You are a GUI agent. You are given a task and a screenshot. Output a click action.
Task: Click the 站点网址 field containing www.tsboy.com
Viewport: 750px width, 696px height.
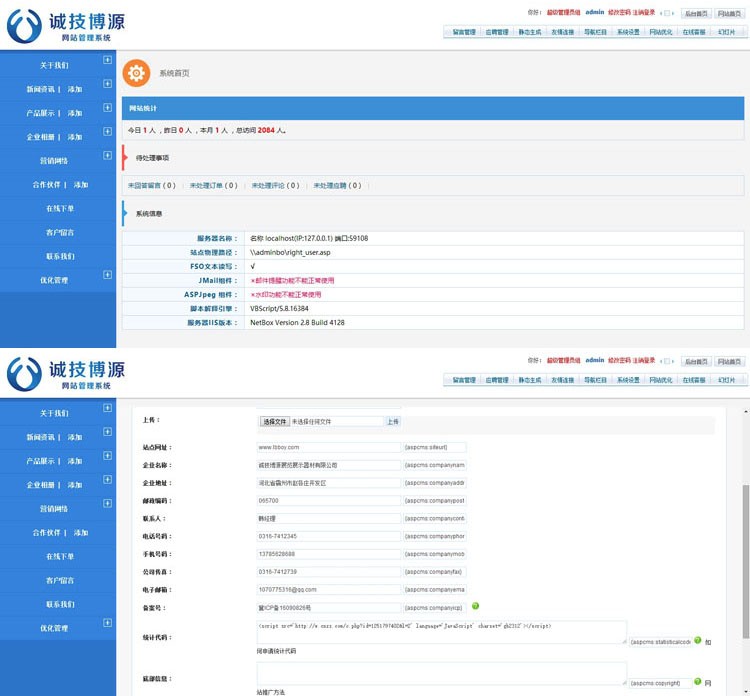[329, 447]
